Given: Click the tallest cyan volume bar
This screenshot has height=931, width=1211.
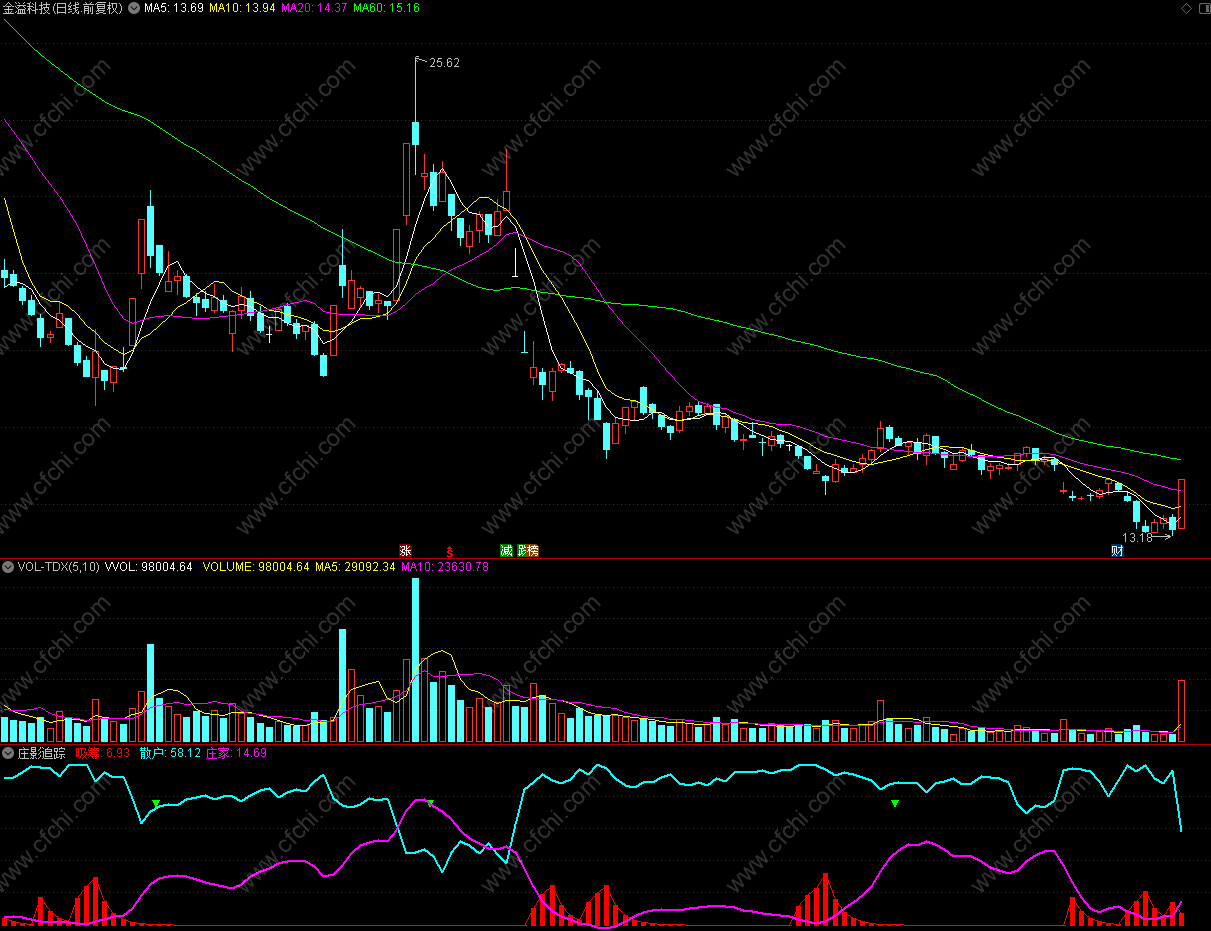Looking at the screenshot, I should [x=416, y=660].
